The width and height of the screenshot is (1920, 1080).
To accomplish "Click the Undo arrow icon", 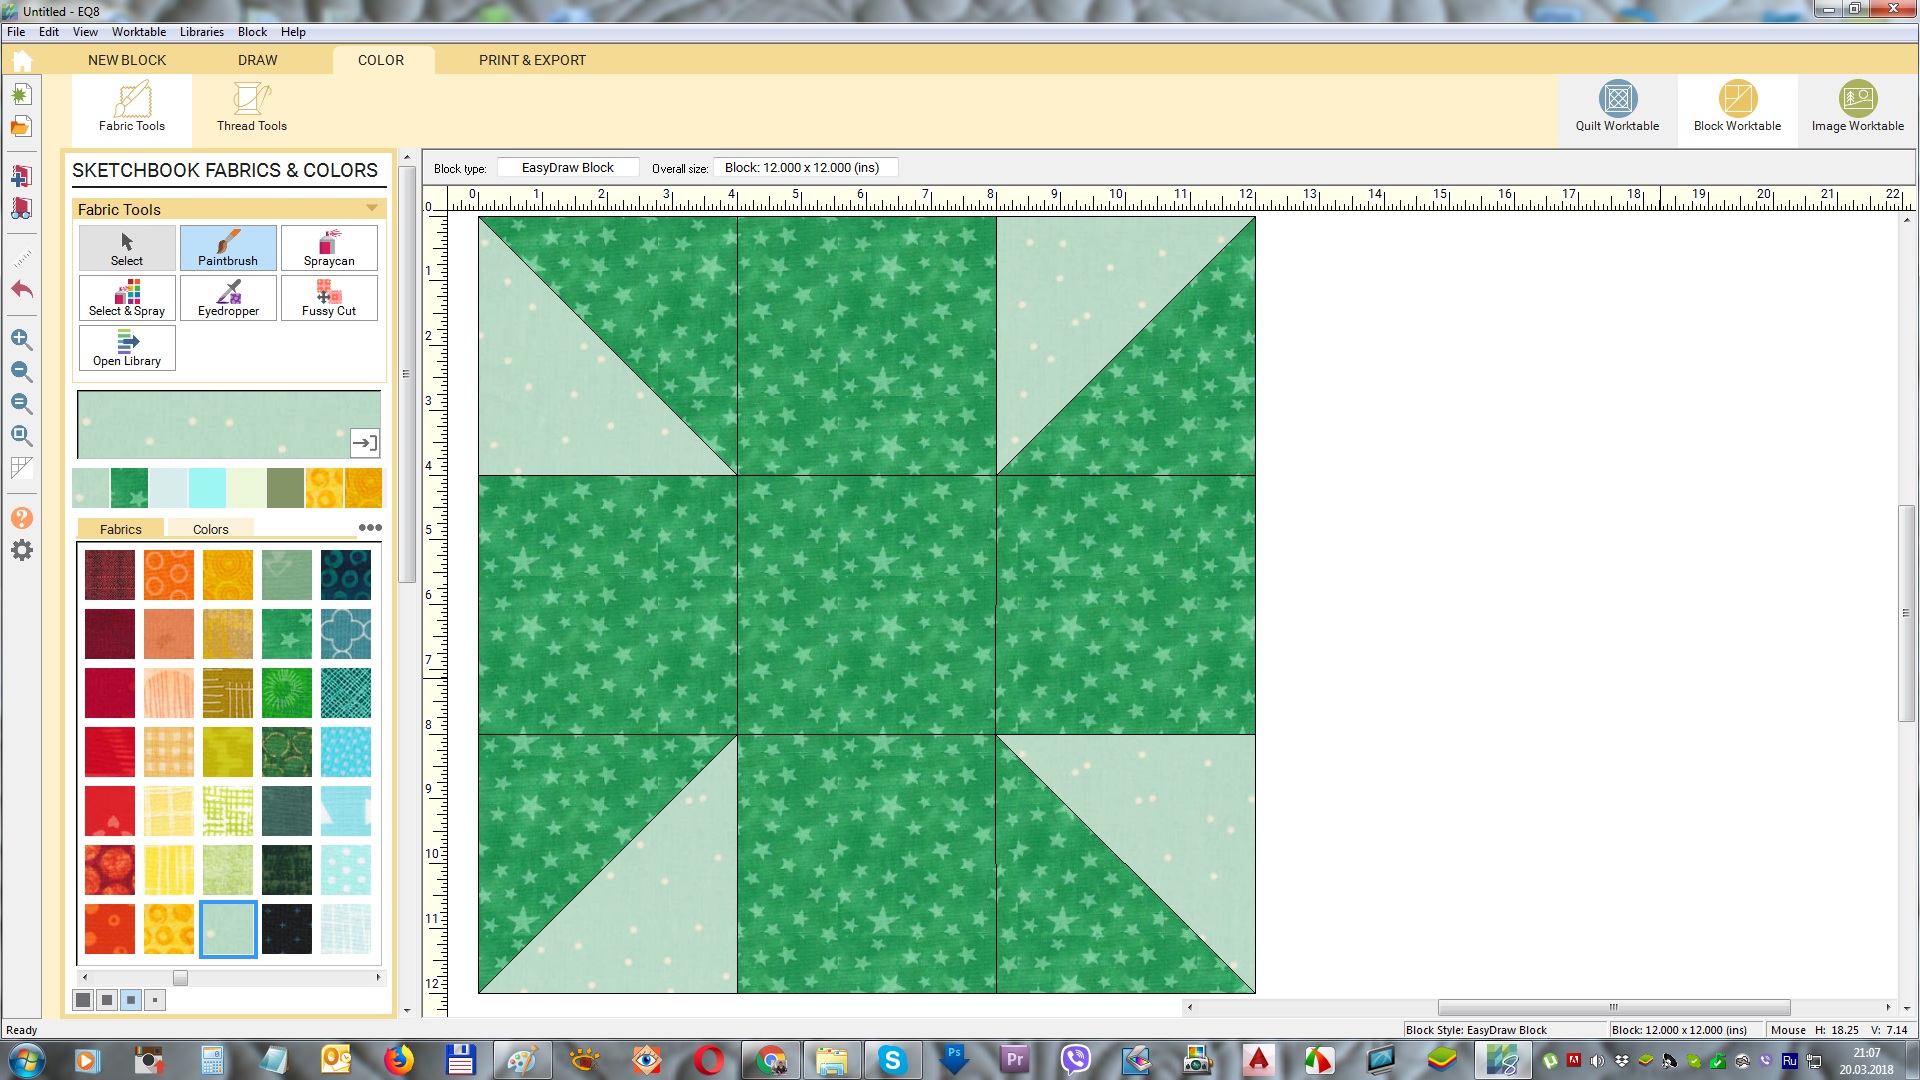I will click(x=21, y=290).
